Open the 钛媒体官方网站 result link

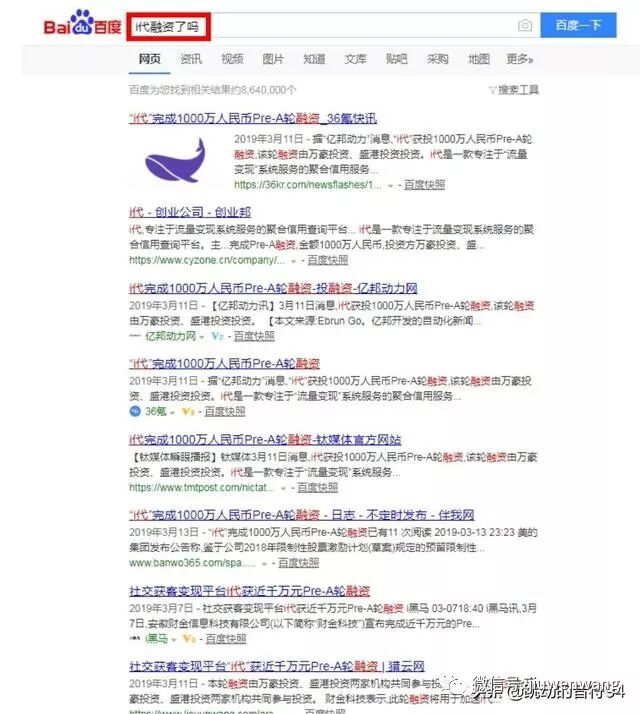coord(265,439)
